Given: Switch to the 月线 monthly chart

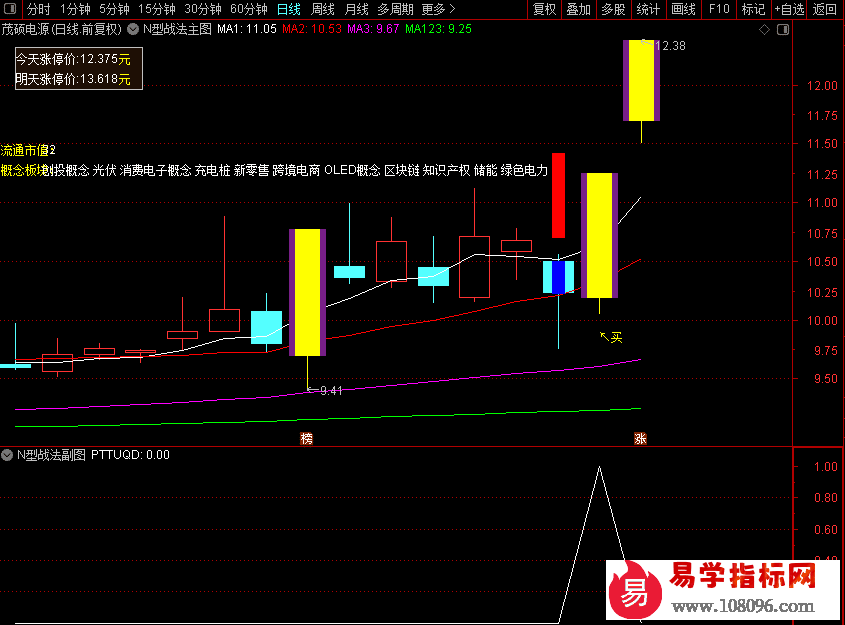Looking at the screenshot, I should (x=357, y=9).
